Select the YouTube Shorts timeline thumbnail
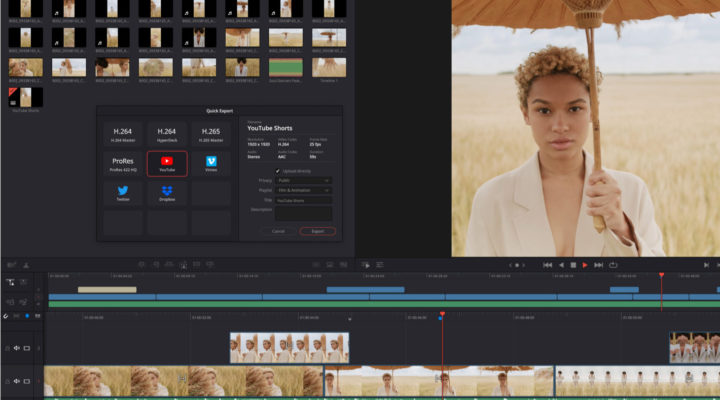 point(26,97)
